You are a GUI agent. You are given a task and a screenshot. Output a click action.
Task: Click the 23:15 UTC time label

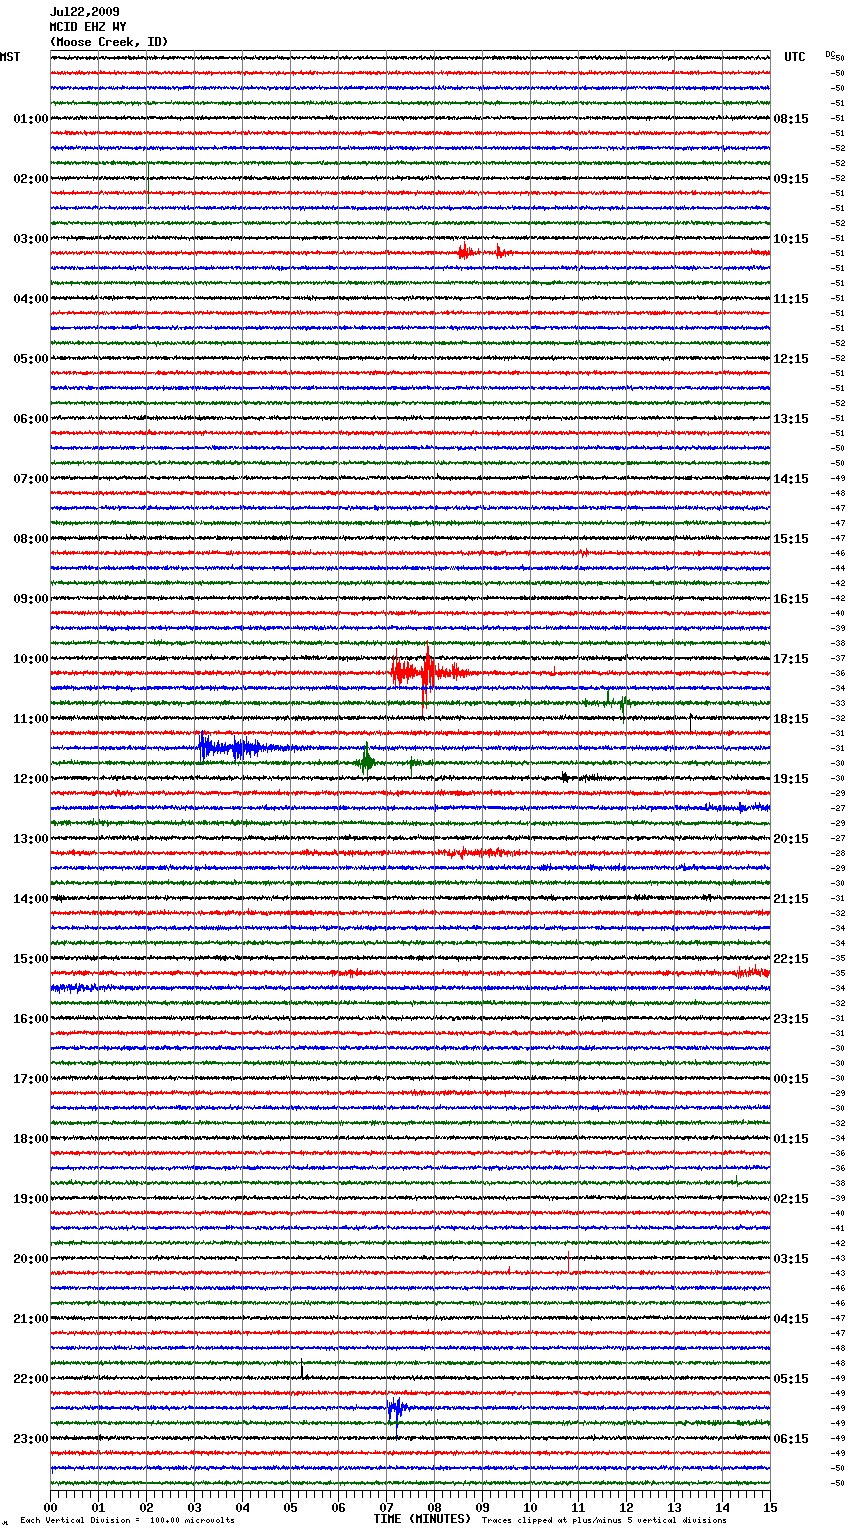coord(791,1019)
